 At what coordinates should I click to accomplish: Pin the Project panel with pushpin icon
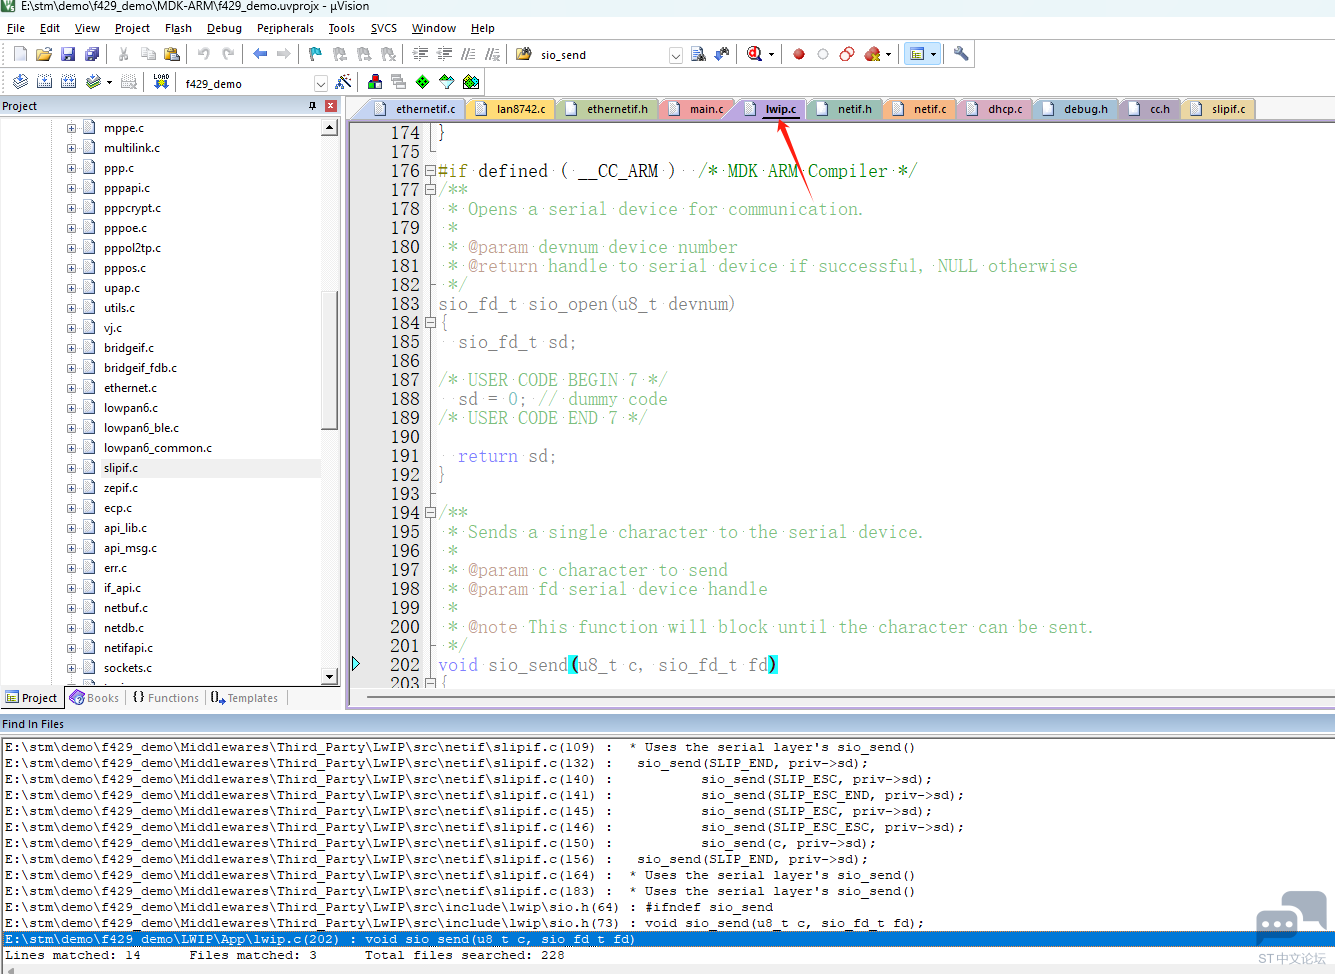coord(312,106)
